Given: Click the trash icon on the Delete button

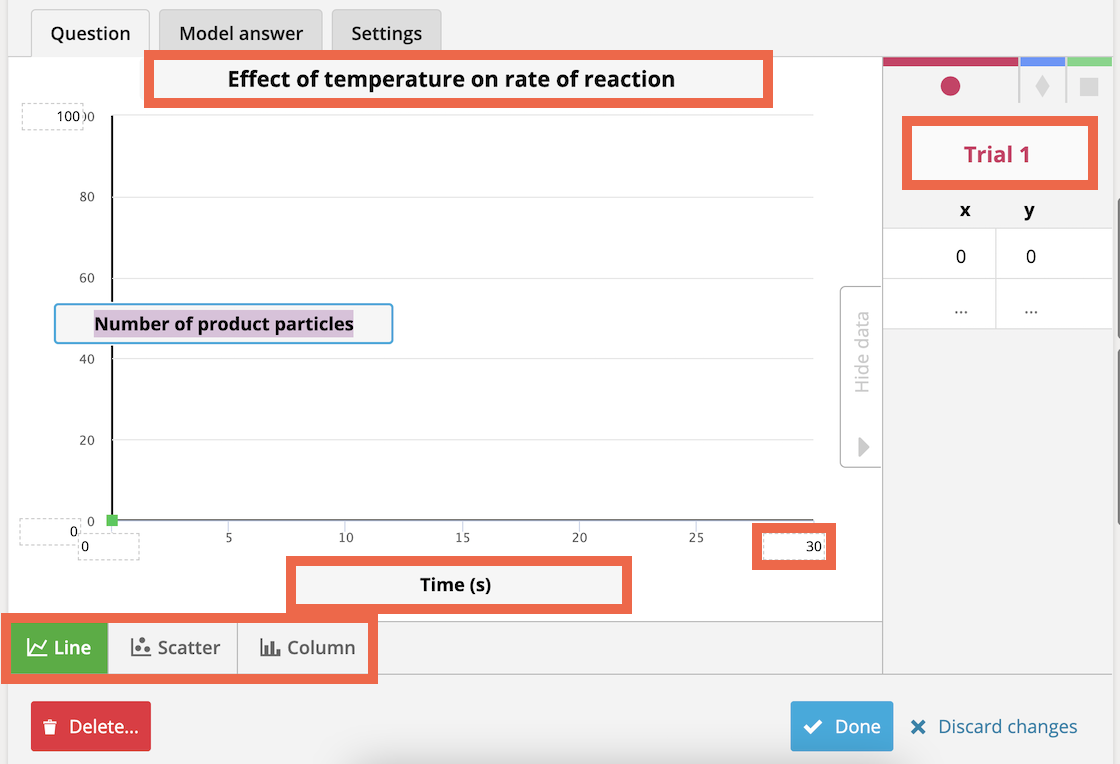Looking at the screenshot, I should click(x=51, y=726).
